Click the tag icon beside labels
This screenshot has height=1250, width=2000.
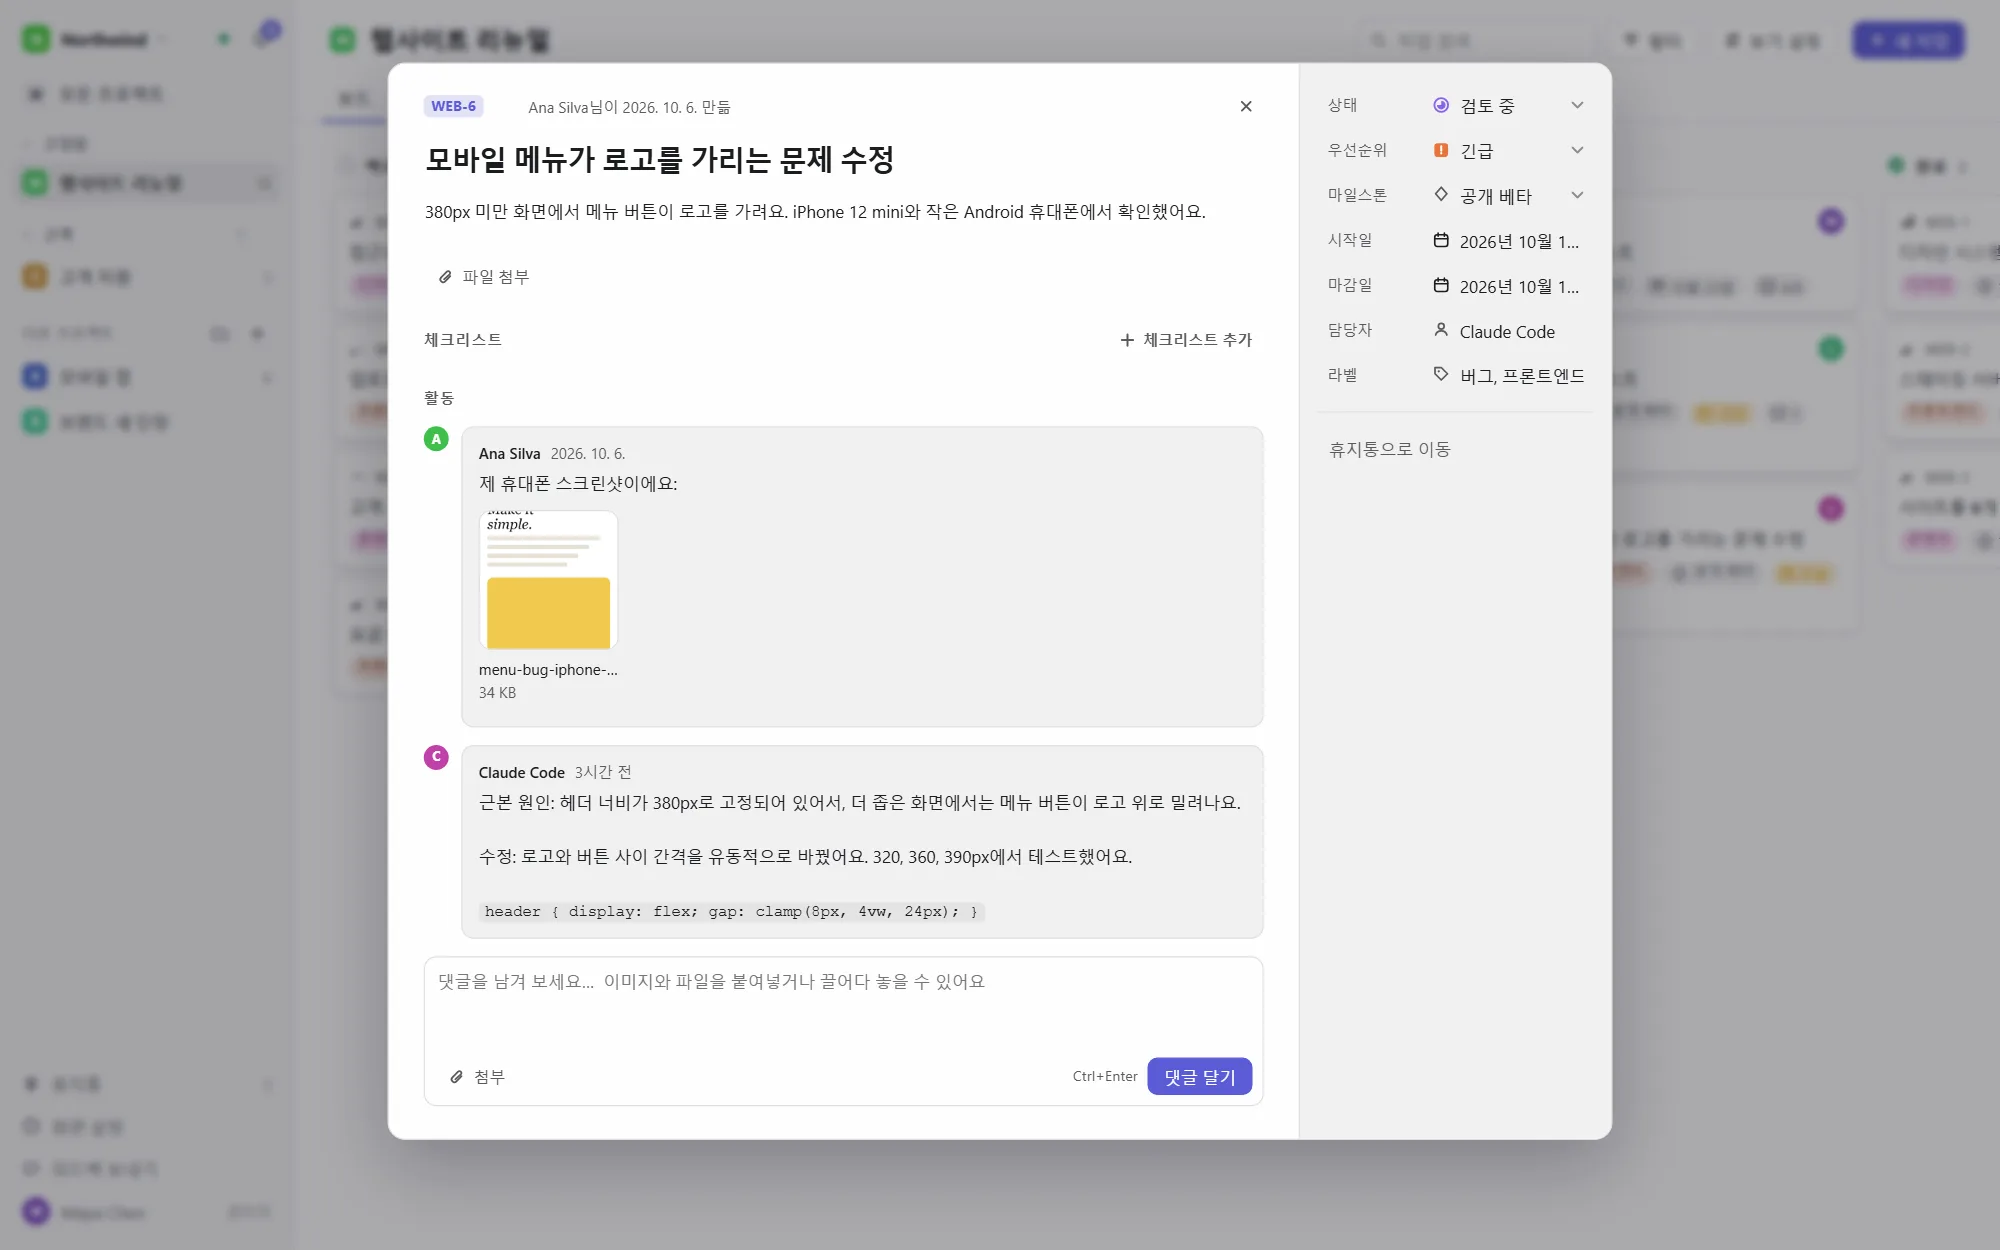pos(1441,374)
